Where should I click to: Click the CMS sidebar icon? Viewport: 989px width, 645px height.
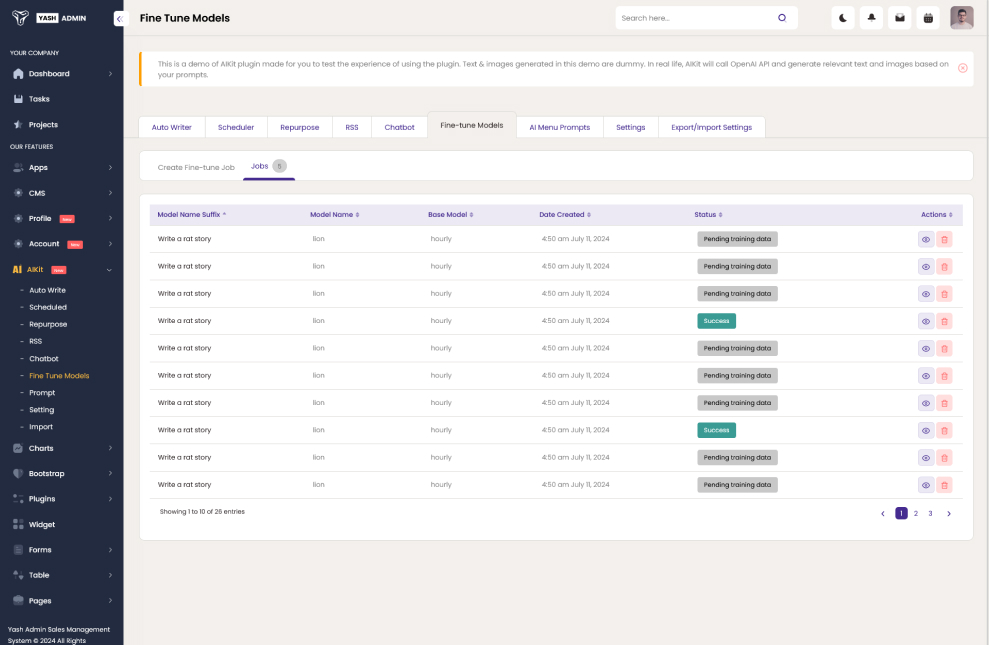tap(18, 193)
